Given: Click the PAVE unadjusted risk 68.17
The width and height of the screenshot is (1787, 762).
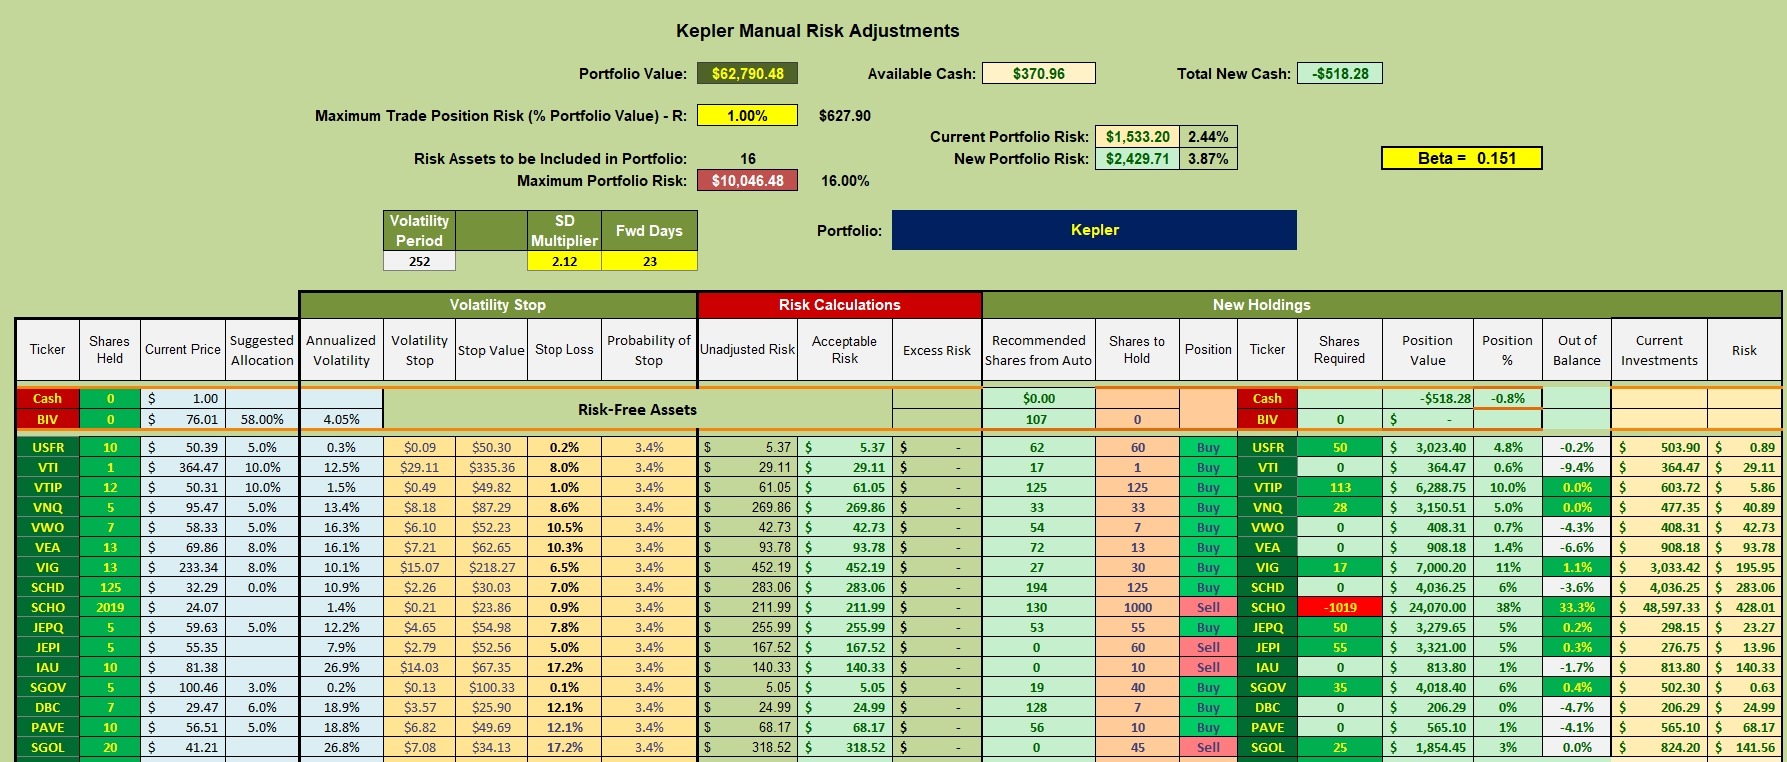Looking at the screenshot, I should click(747, 727).
